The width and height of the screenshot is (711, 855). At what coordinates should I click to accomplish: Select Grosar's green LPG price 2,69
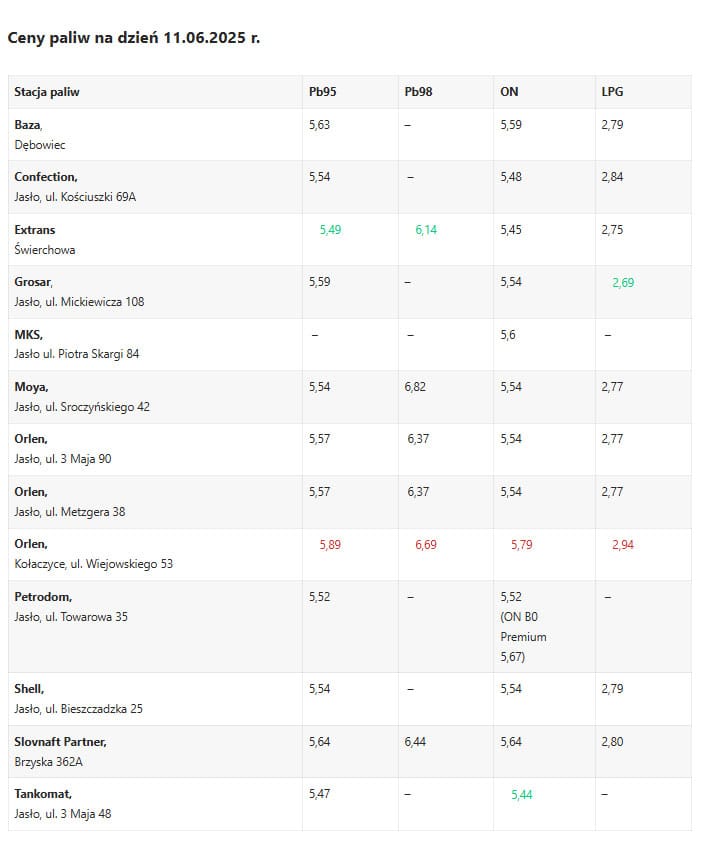tap(623, 283)
